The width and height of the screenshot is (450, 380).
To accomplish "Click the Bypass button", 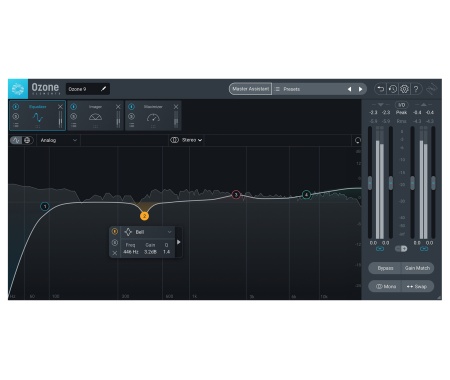I will coord(385,268).
